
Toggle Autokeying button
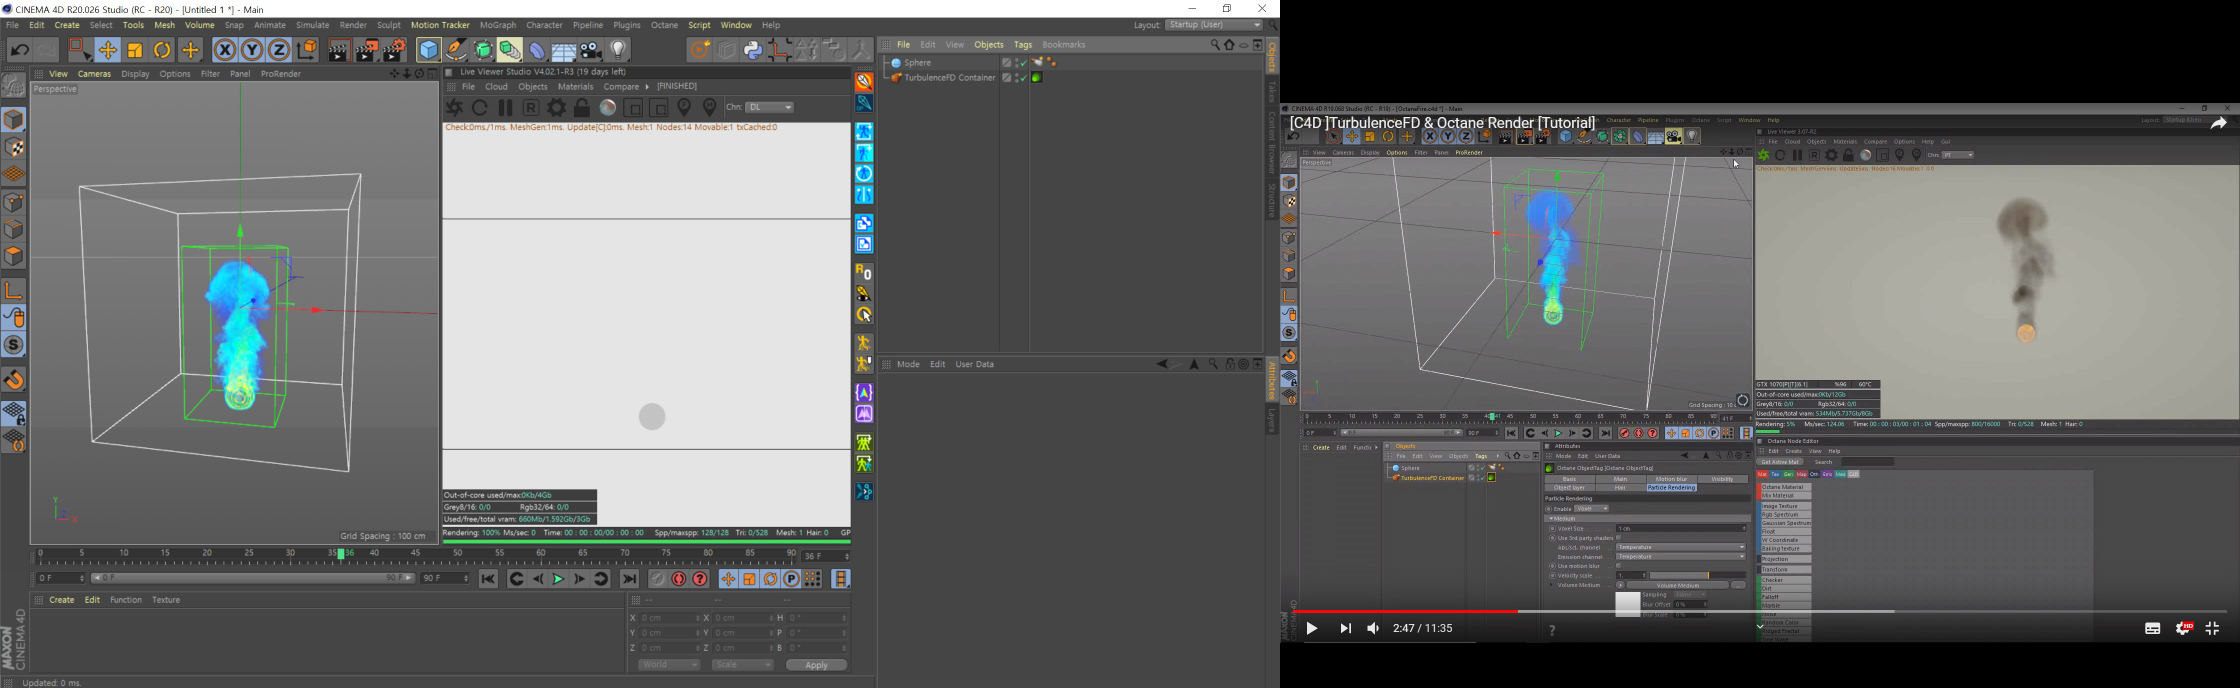click(x=679, y=579)
